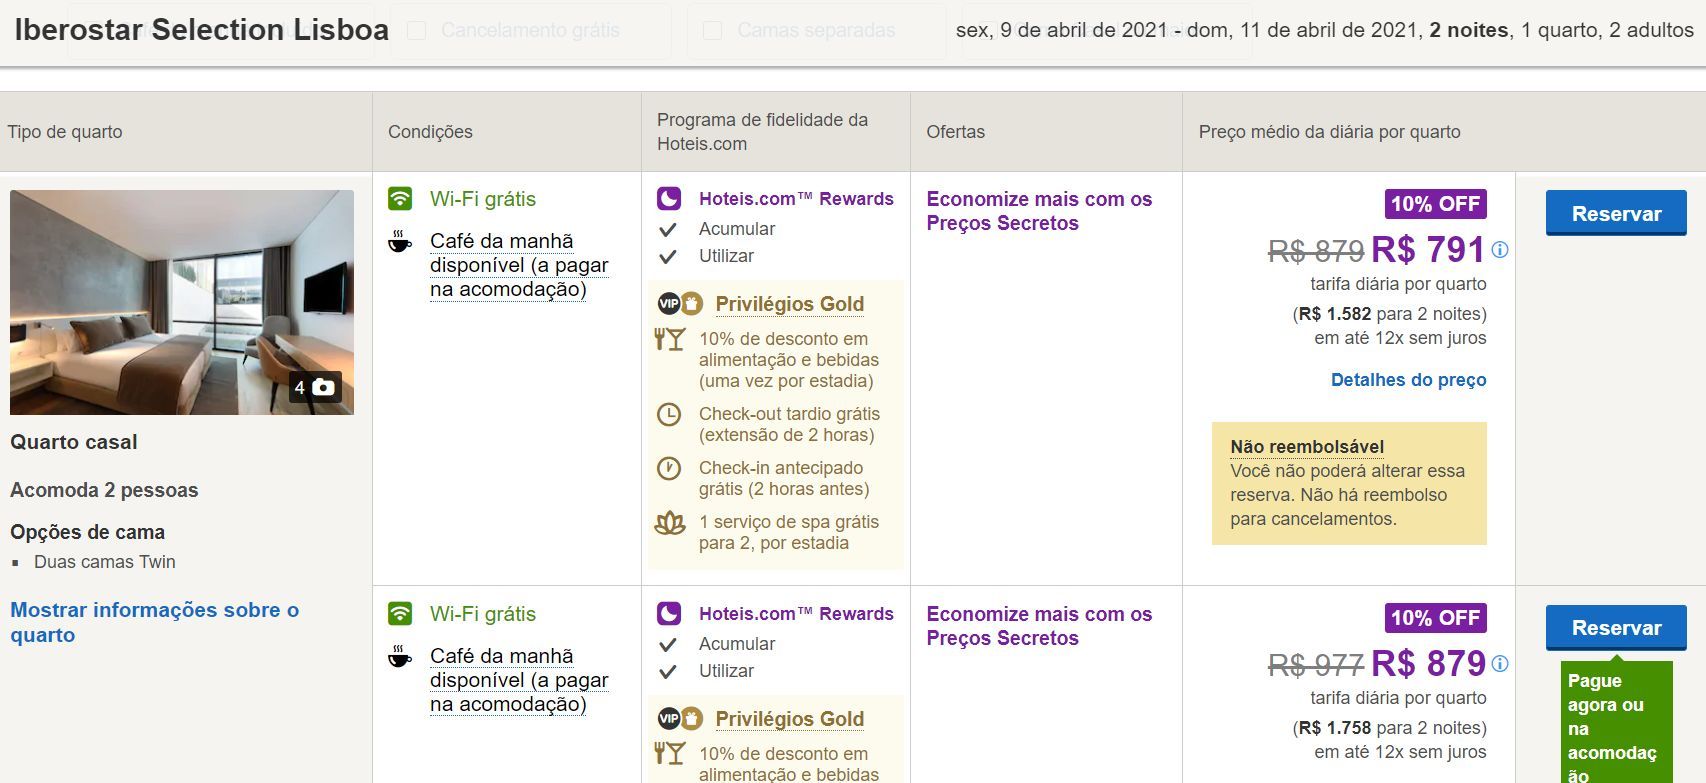The width and height of the screenshot is (1706, 783).
Task: Click the crossed-out R$ 977 price
Action: click(1316, 665)
